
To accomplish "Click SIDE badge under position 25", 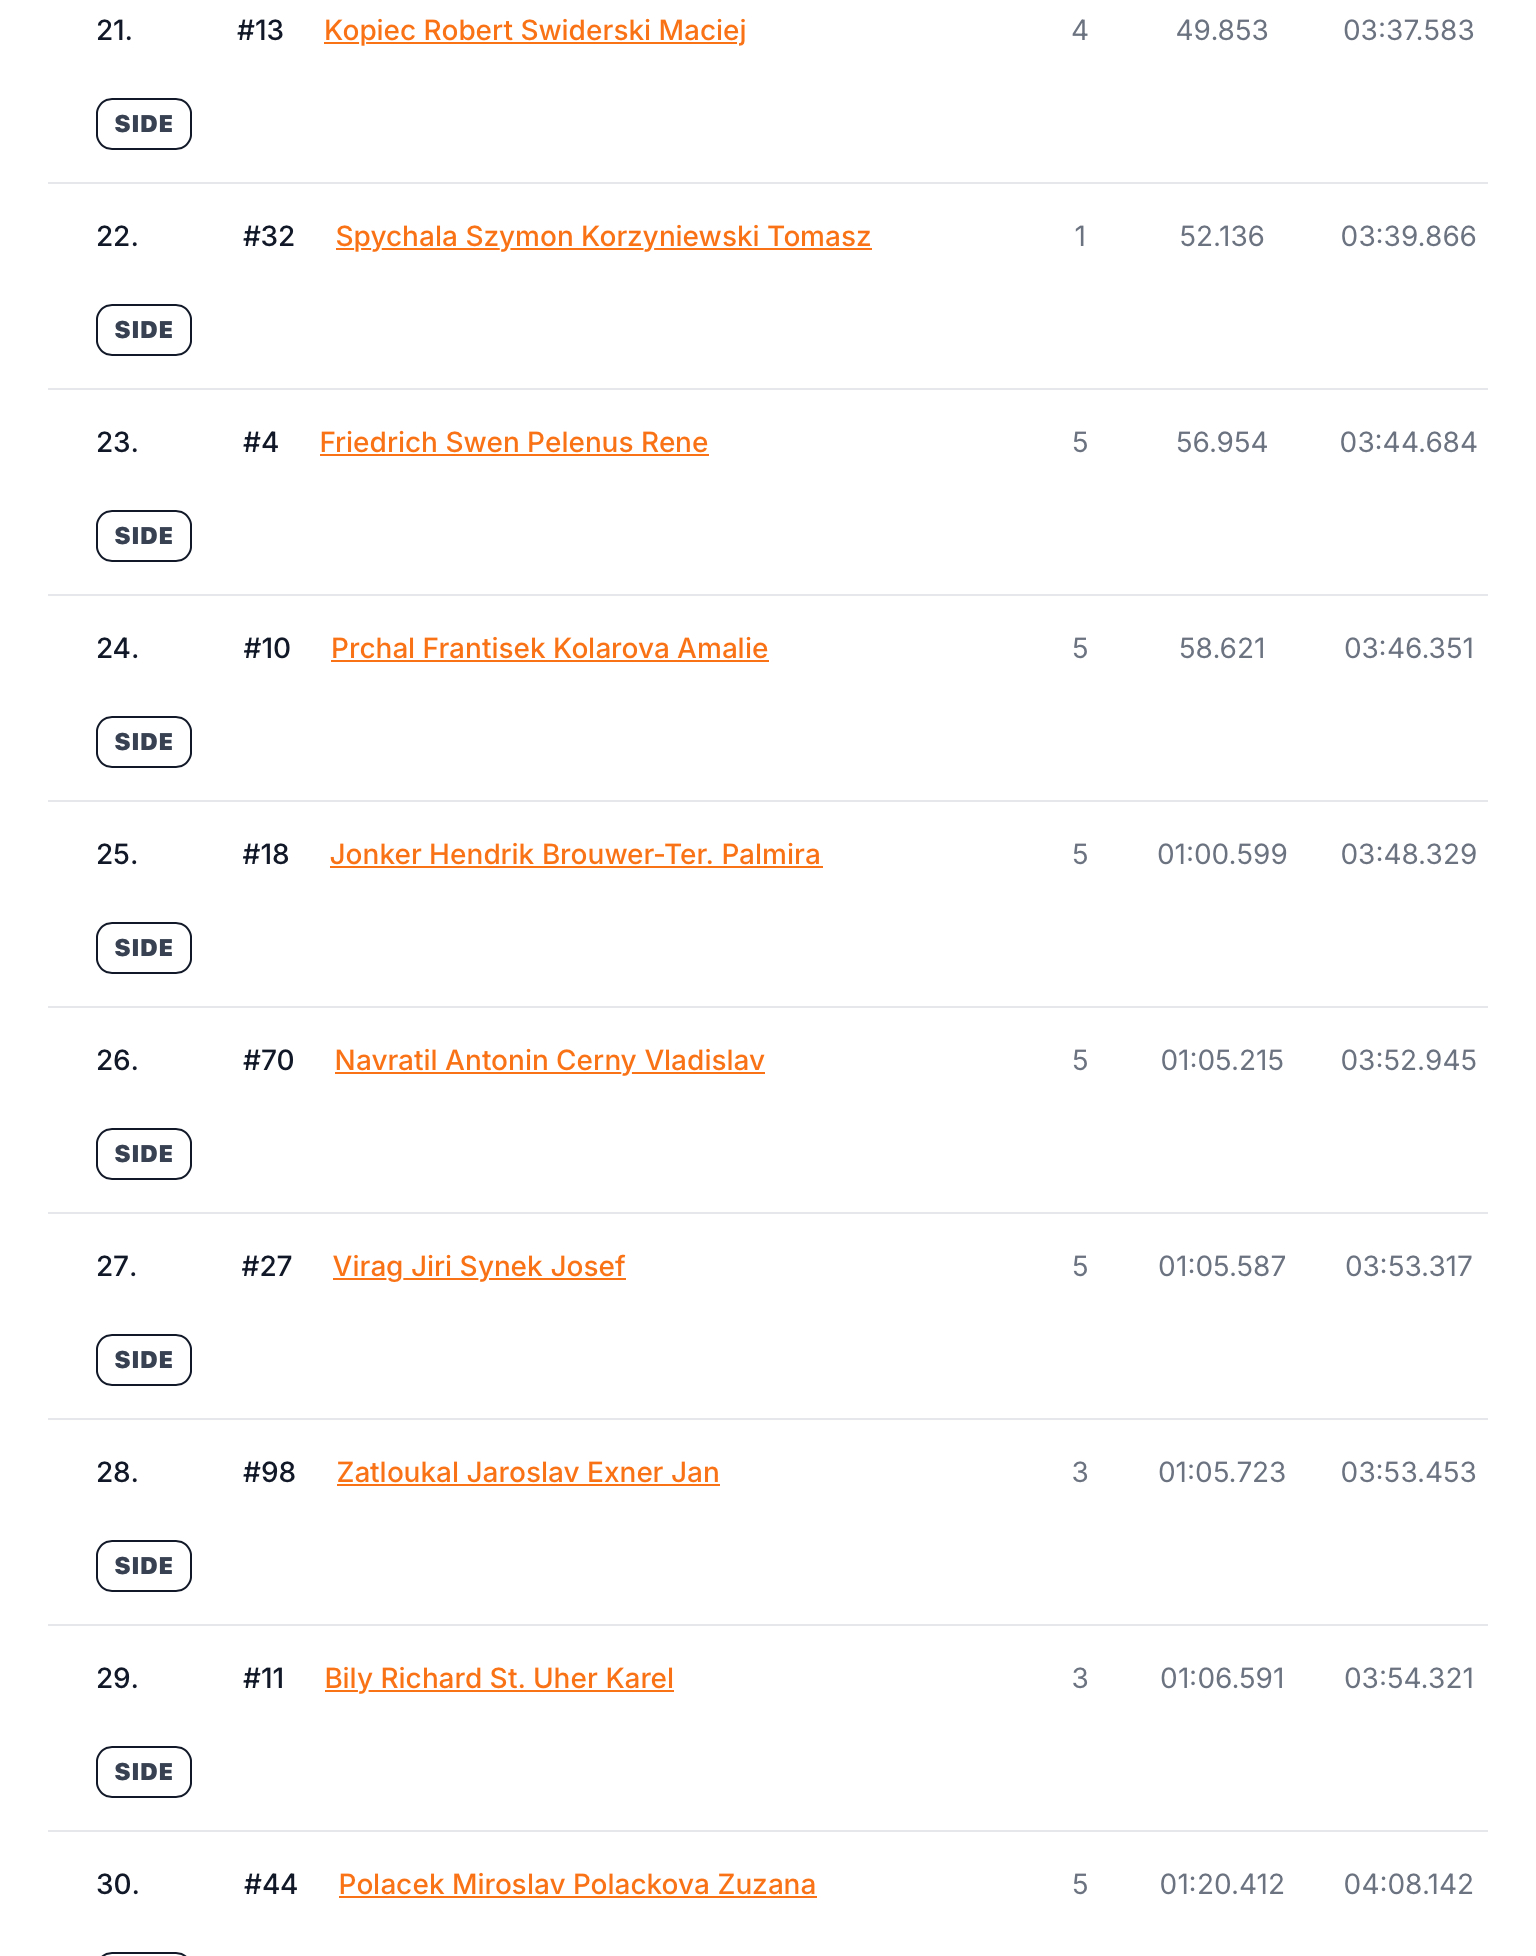I will point(144,948).
